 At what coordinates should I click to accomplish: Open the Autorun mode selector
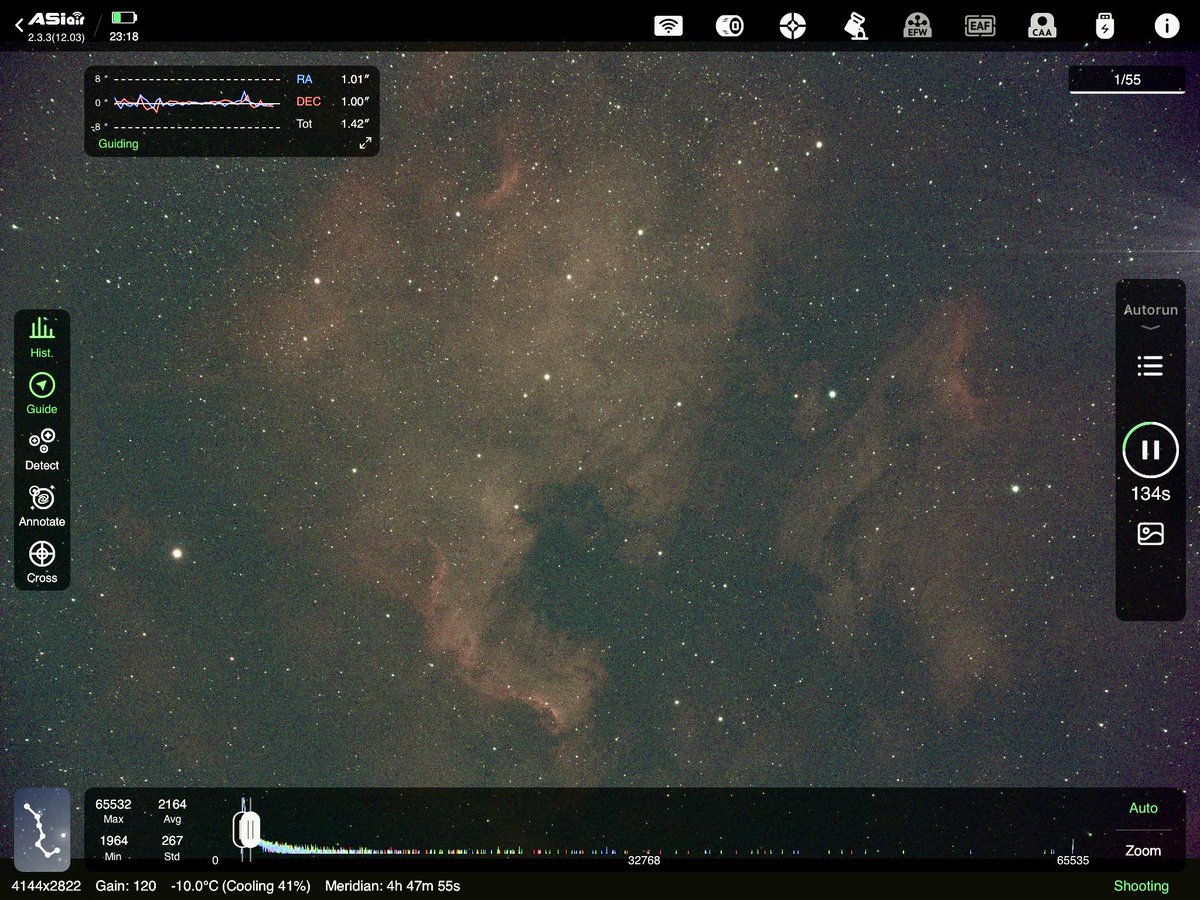coord(1150,315)
